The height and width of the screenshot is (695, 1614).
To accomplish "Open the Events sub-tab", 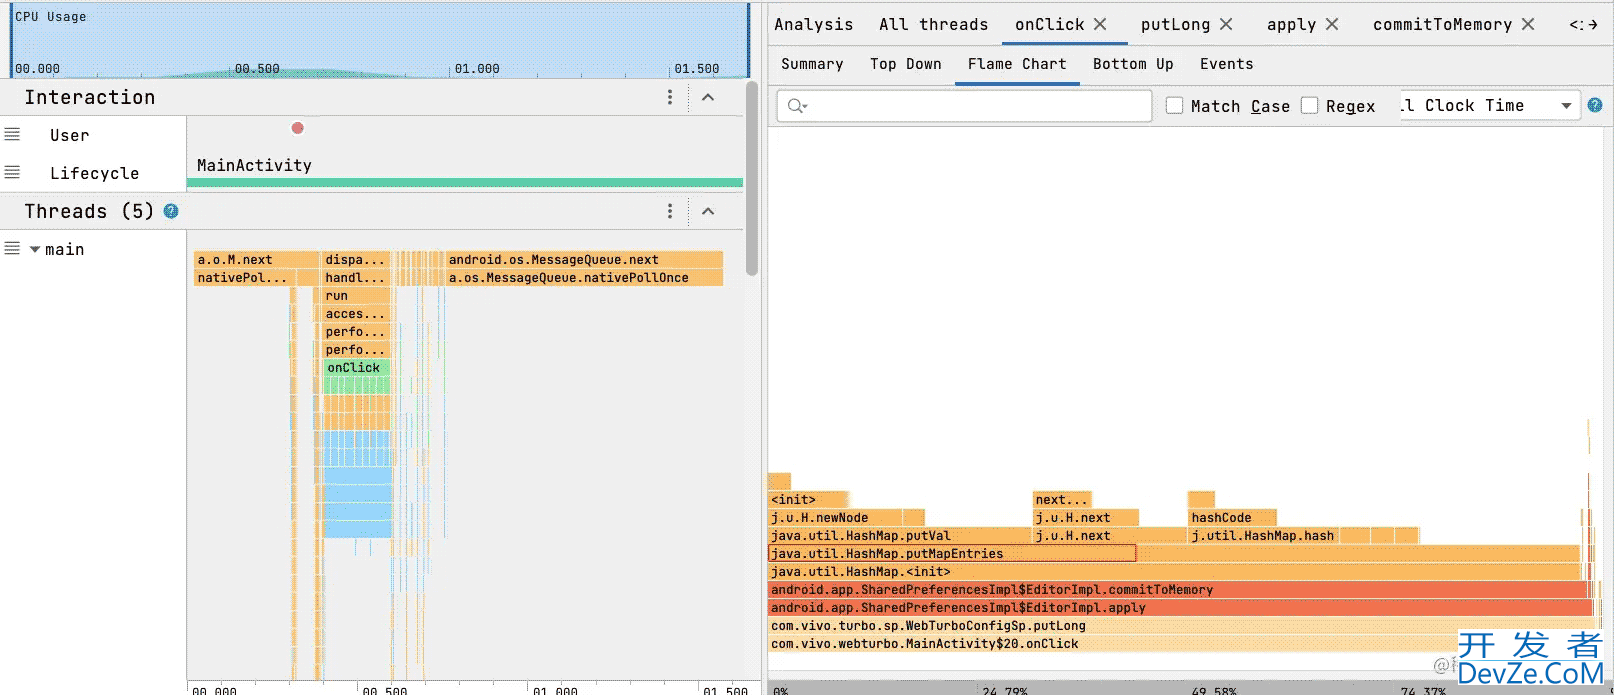I will [1226, 64].
